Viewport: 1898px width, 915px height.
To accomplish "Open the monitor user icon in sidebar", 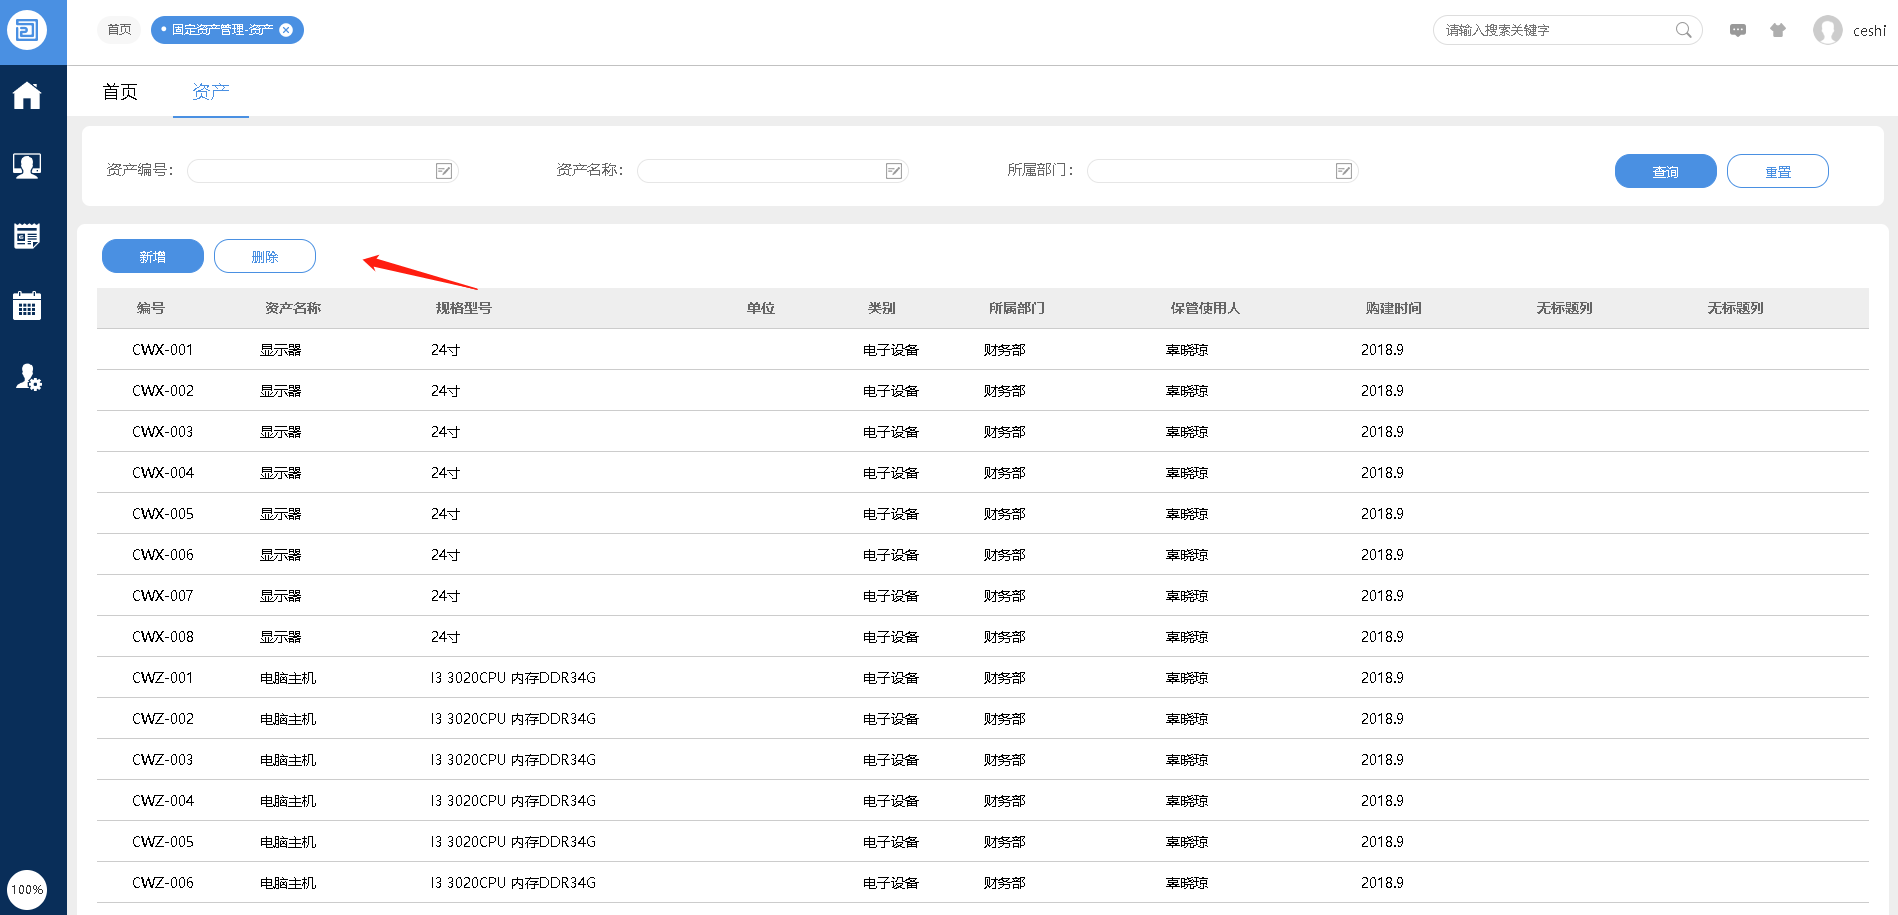I will 27,166.
